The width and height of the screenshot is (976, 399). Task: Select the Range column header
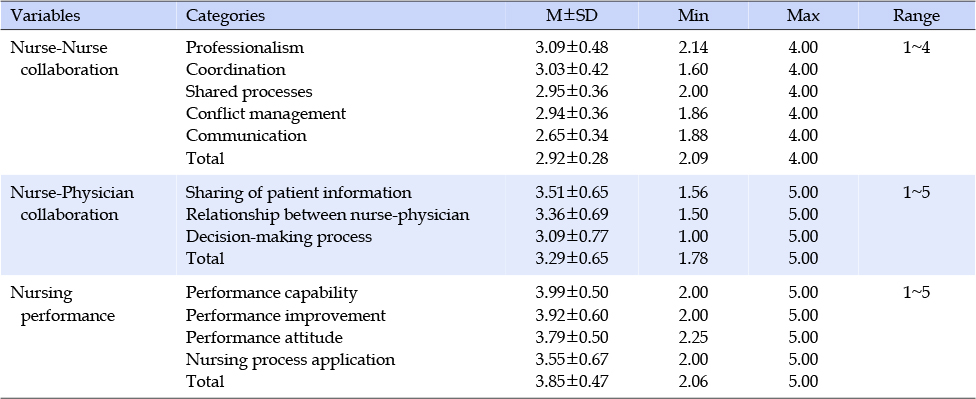tap(916, 16)
